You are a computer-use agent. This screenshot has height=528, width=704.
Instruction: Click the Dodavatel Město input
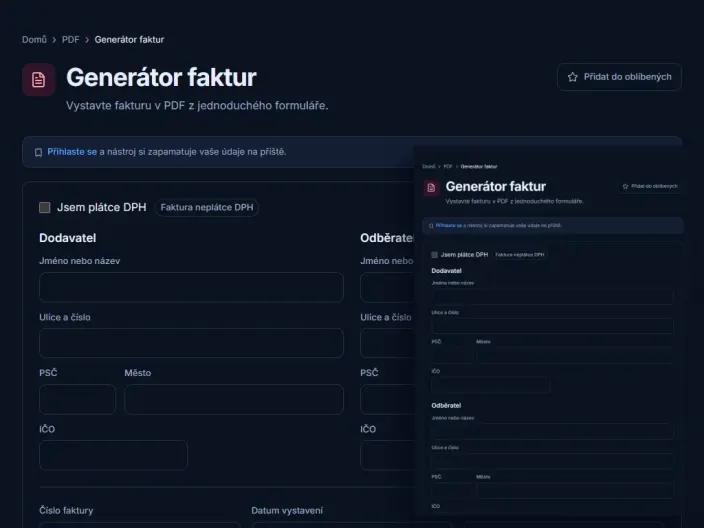click(x=234, y=399)
